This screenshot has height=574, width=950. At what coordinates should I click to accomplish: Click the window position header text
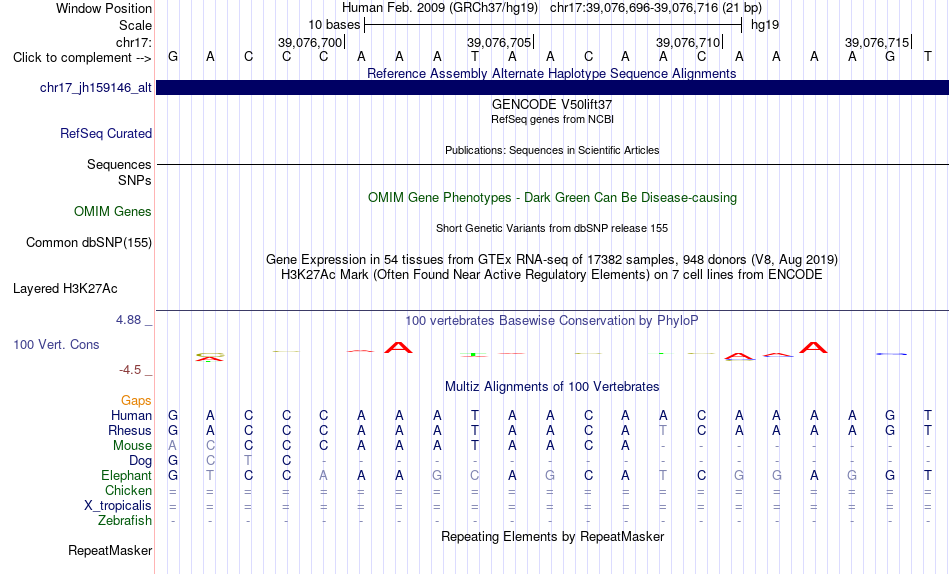(x=551, y=8)
